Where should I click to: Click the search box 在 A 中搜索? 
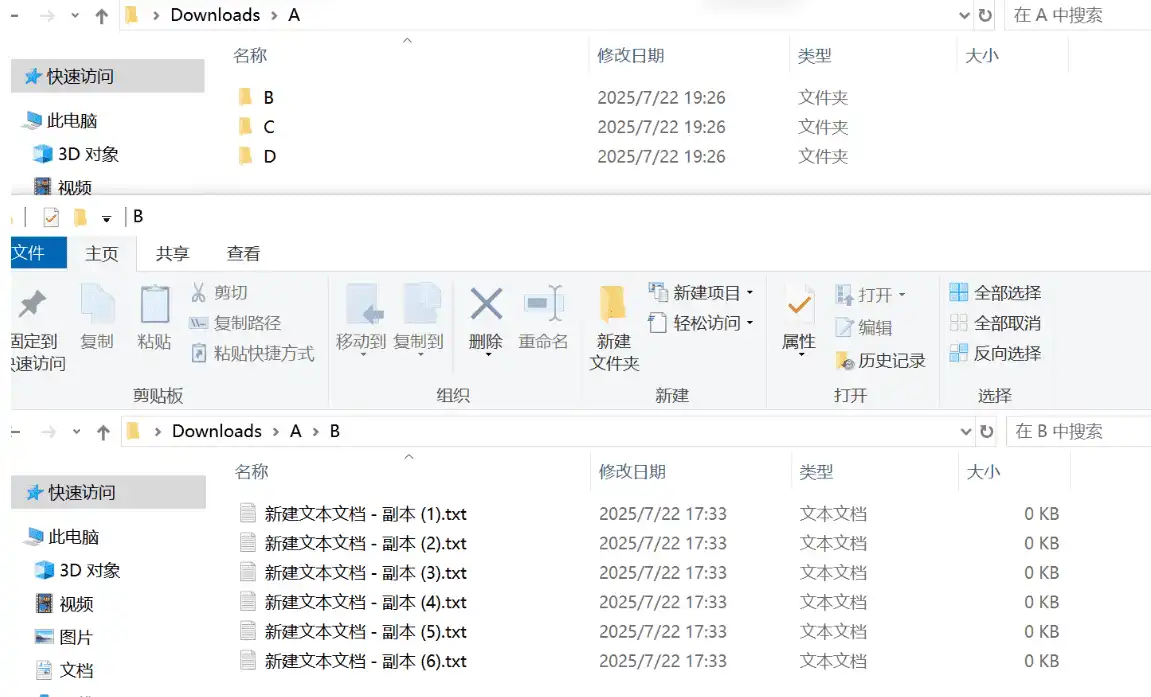point(1077,15)
